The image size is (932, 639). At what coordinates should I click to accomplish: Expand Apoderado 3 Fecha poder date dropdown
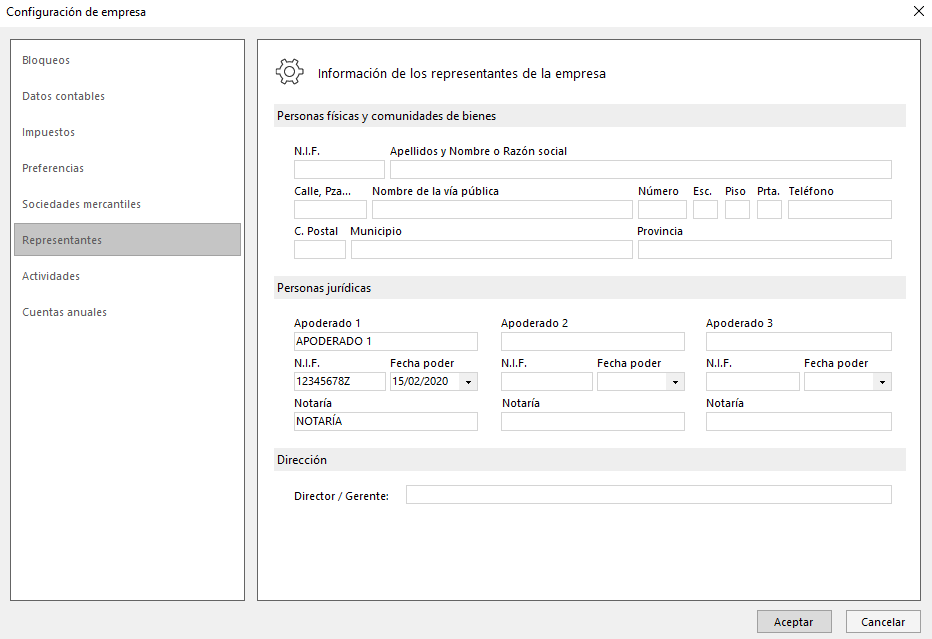882,382
